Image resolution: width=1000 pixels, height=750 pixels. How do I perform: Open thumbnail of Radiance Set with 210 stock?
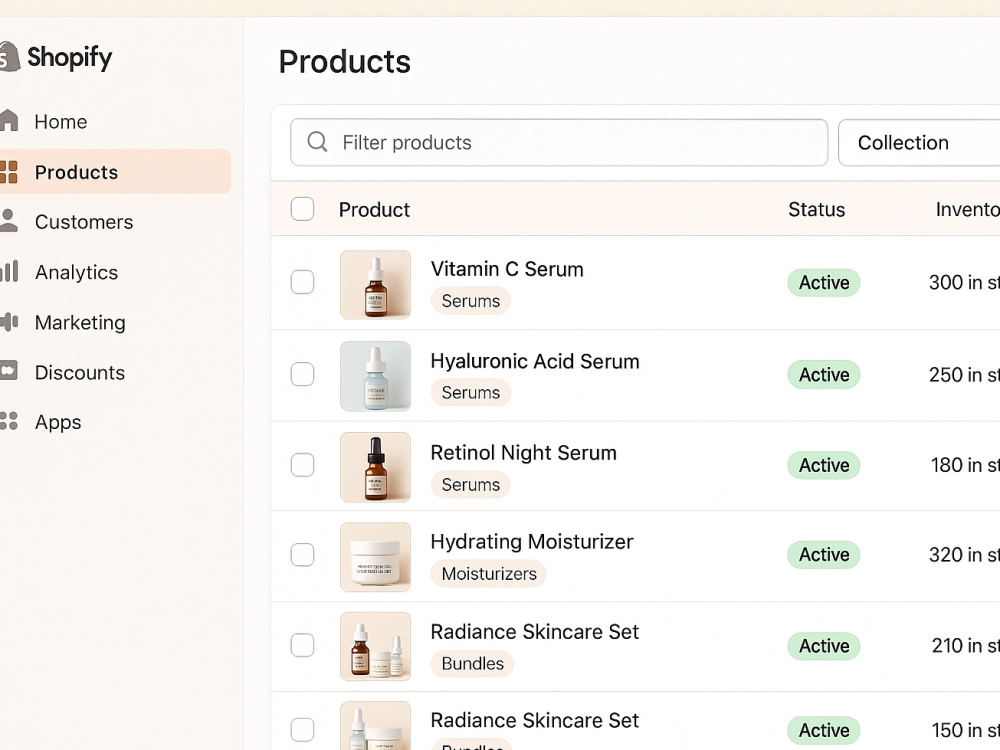[x=375, y=646]
